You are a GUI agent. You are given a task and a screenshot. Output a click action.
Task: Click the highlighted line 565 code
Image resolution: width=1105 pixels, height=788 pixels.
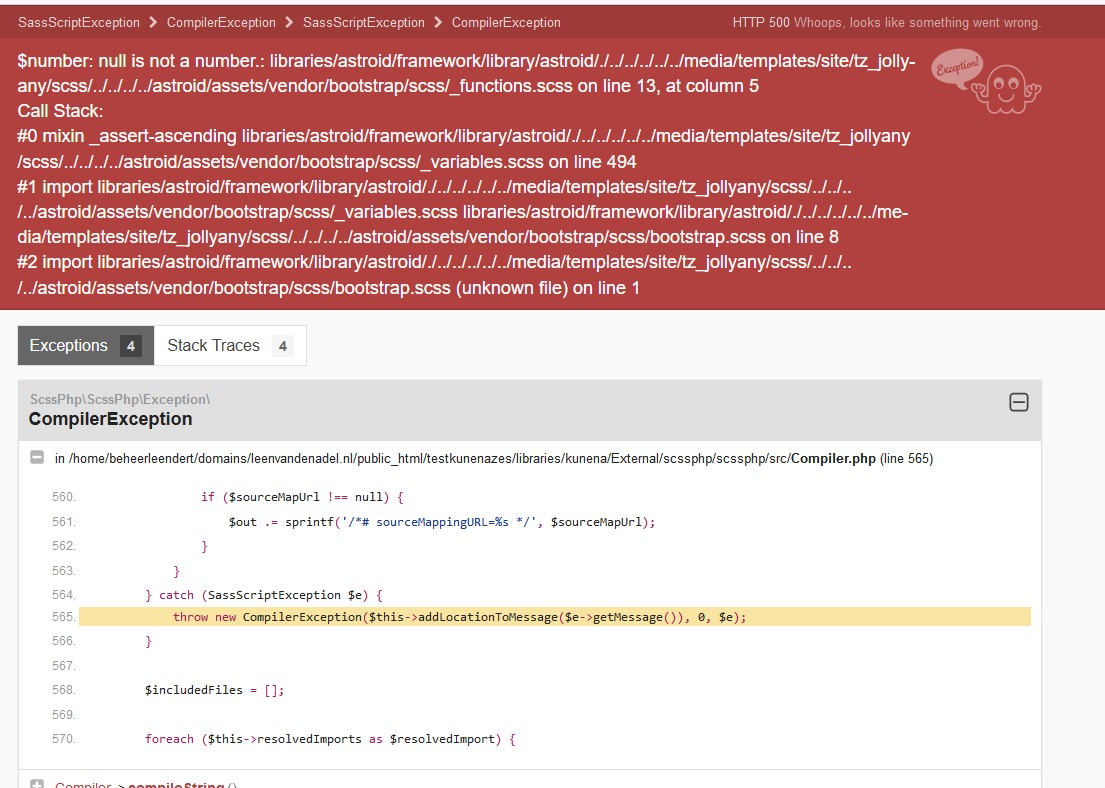tap(460, 617)
